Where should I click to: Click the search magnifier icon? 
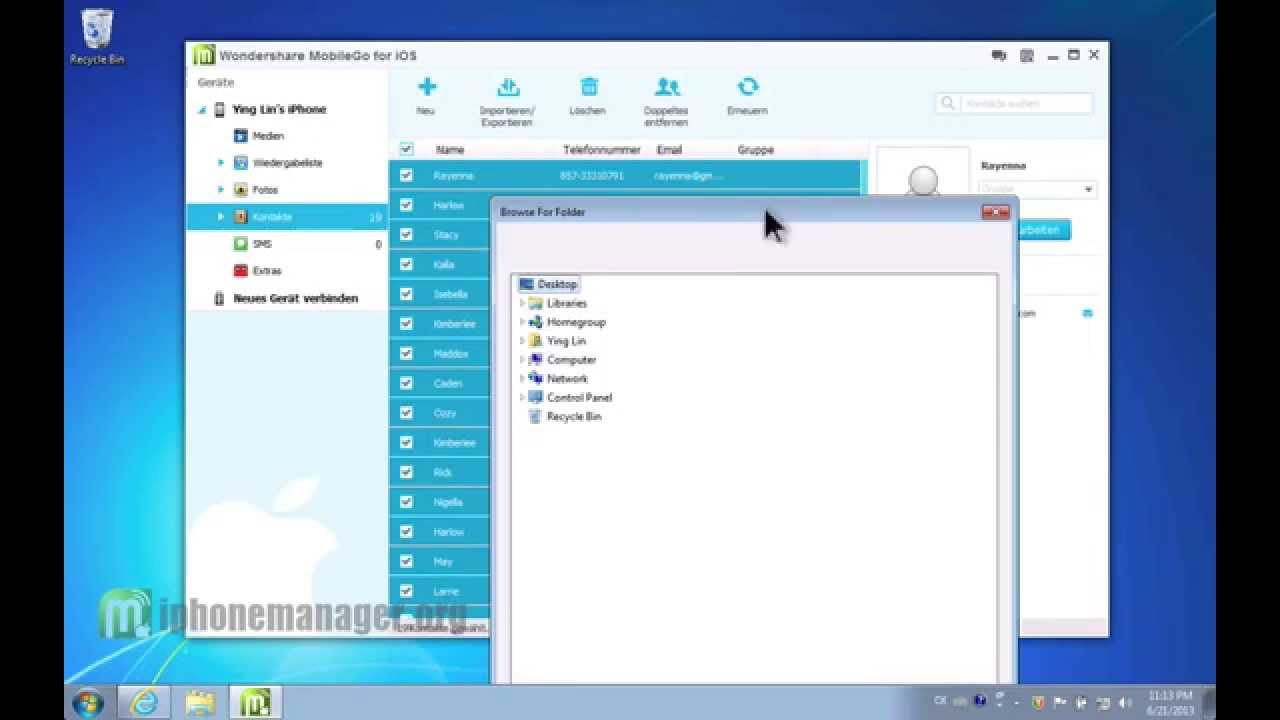[947, 103]
